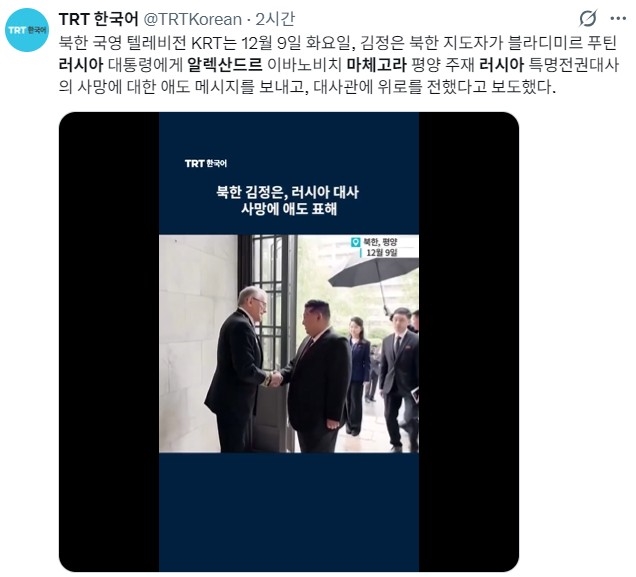Open the three-dot more options menu
This screenshot has height=577, width=636.
click(x=618, y=18)
